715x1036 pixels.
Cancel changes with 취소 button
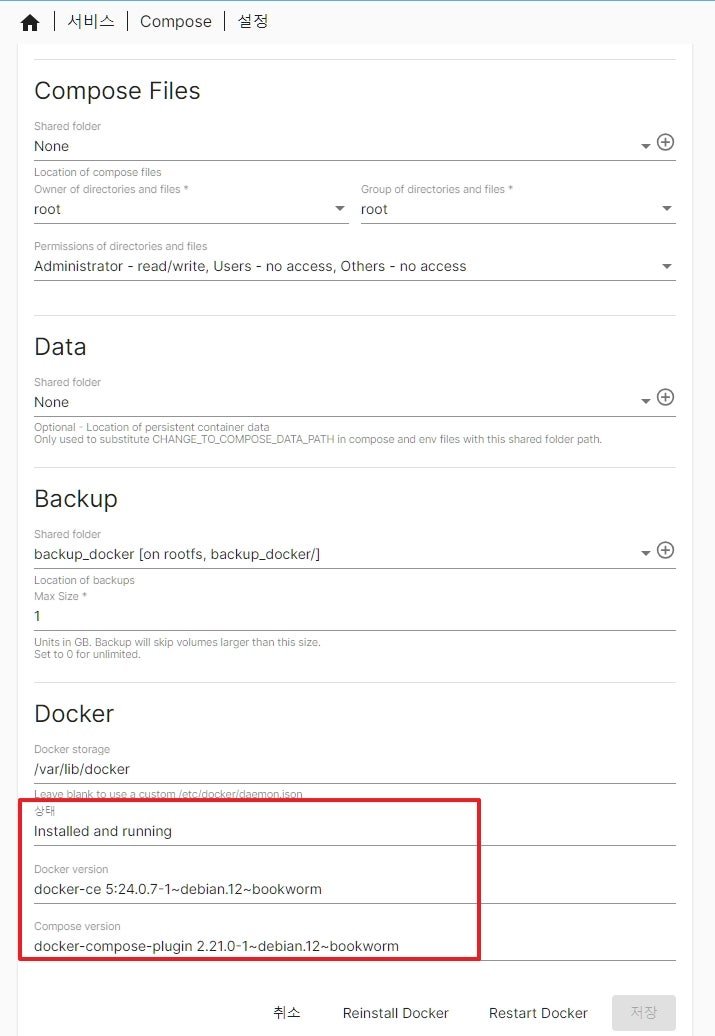tap(287, 1013)
